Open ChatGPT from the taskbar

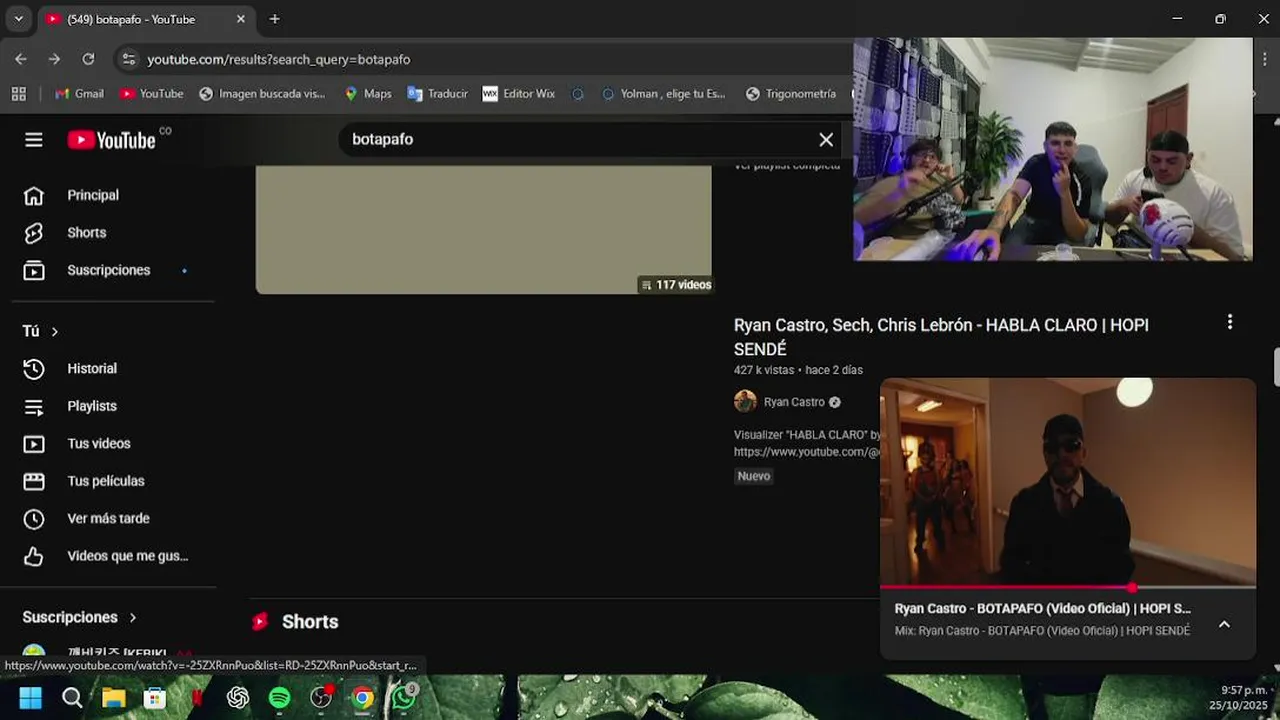238,698
